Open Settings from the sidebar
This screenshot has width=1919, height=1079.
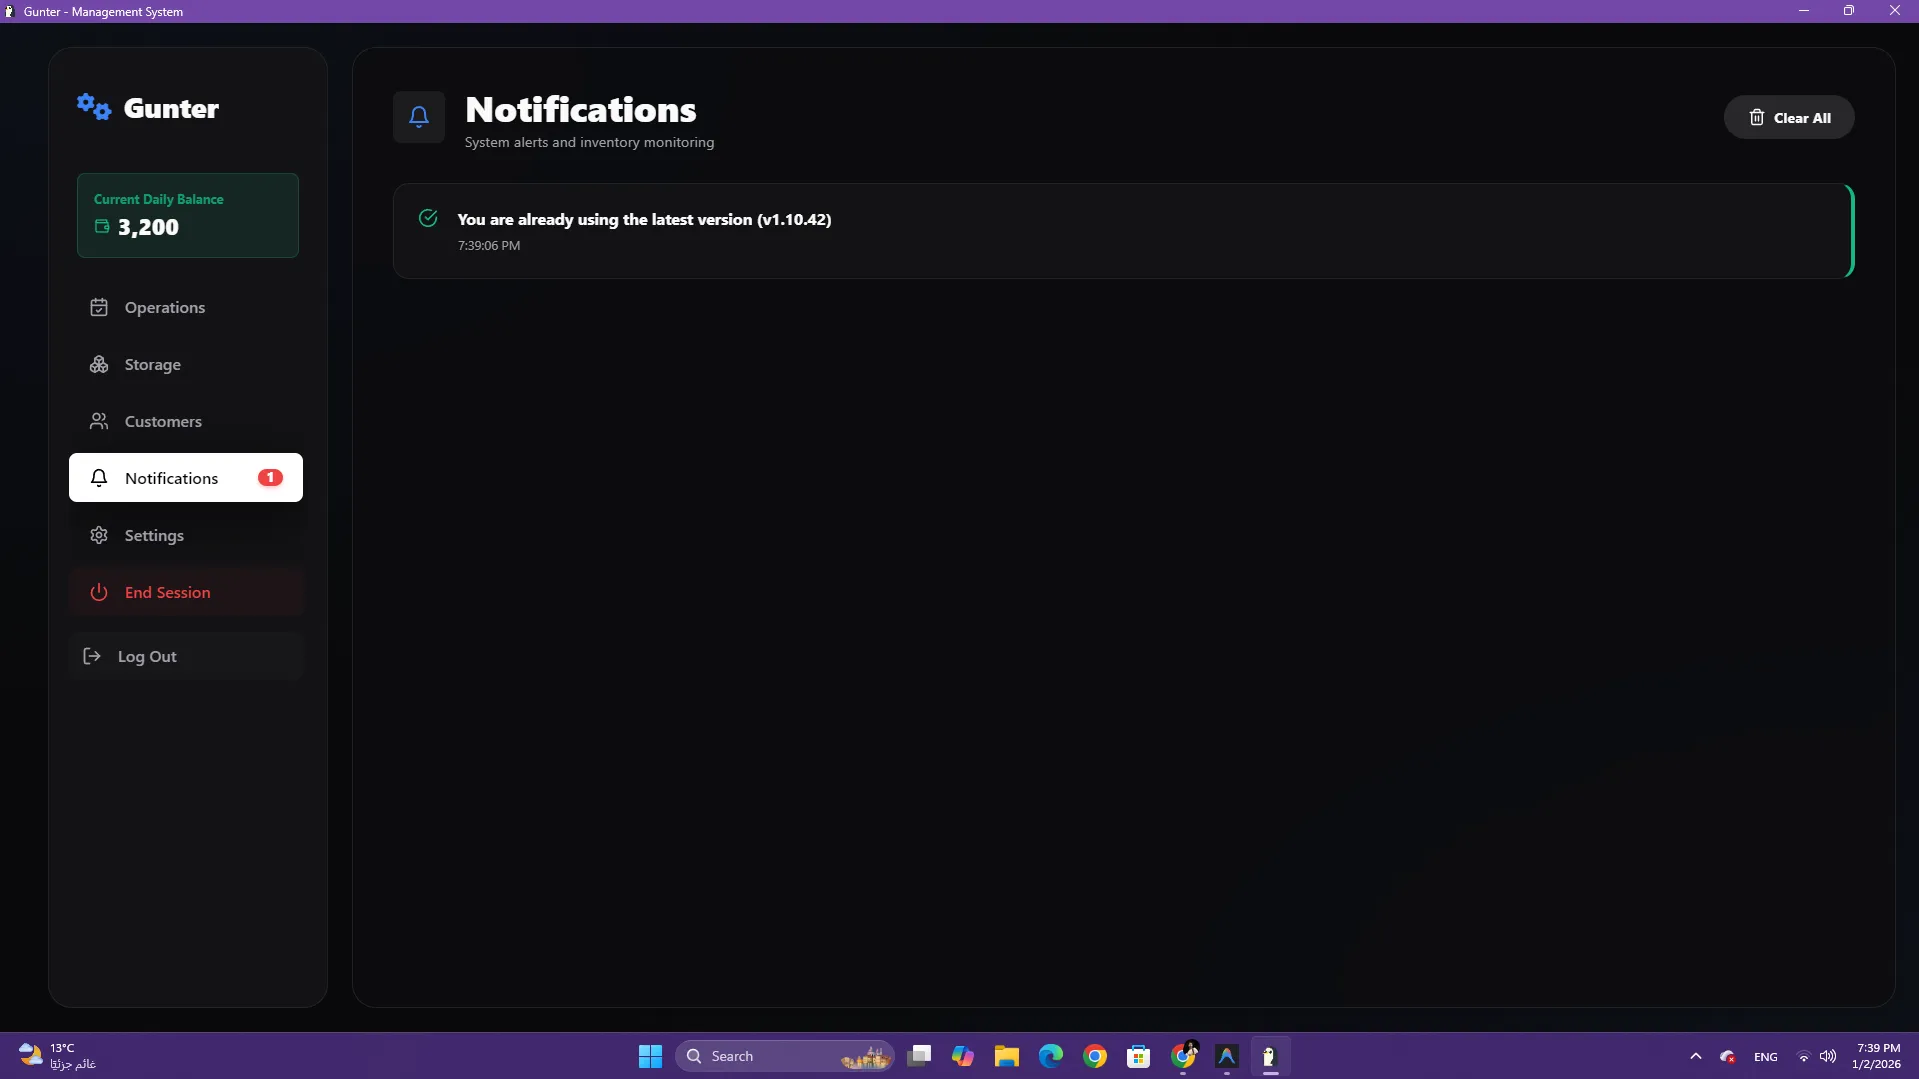(186, 535)
